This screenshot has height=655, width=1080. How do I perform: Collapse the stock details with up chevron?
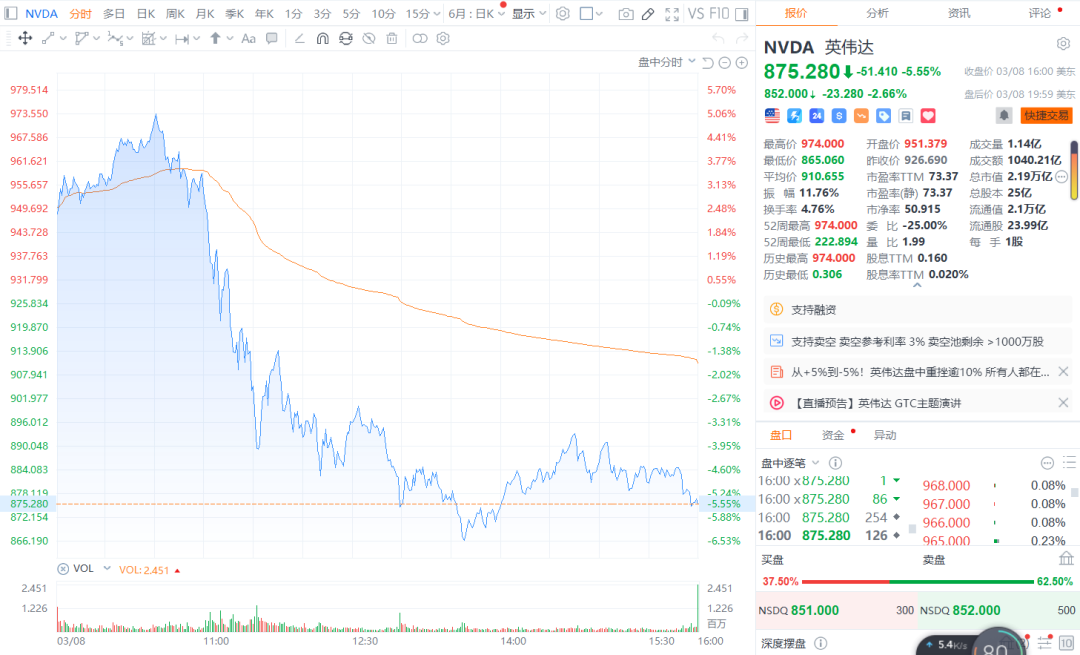917,284
